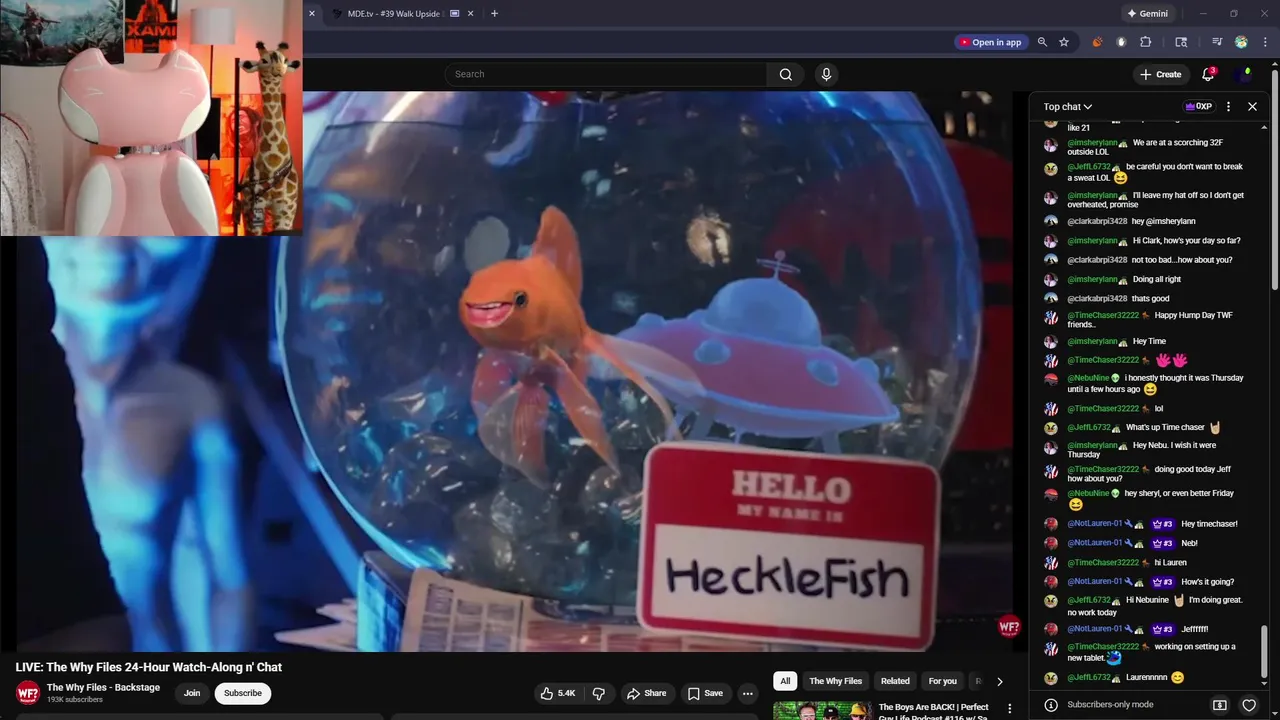Open the hand-shaped extension icon
Viewport: 1280px width, 720px height.
1121,42
